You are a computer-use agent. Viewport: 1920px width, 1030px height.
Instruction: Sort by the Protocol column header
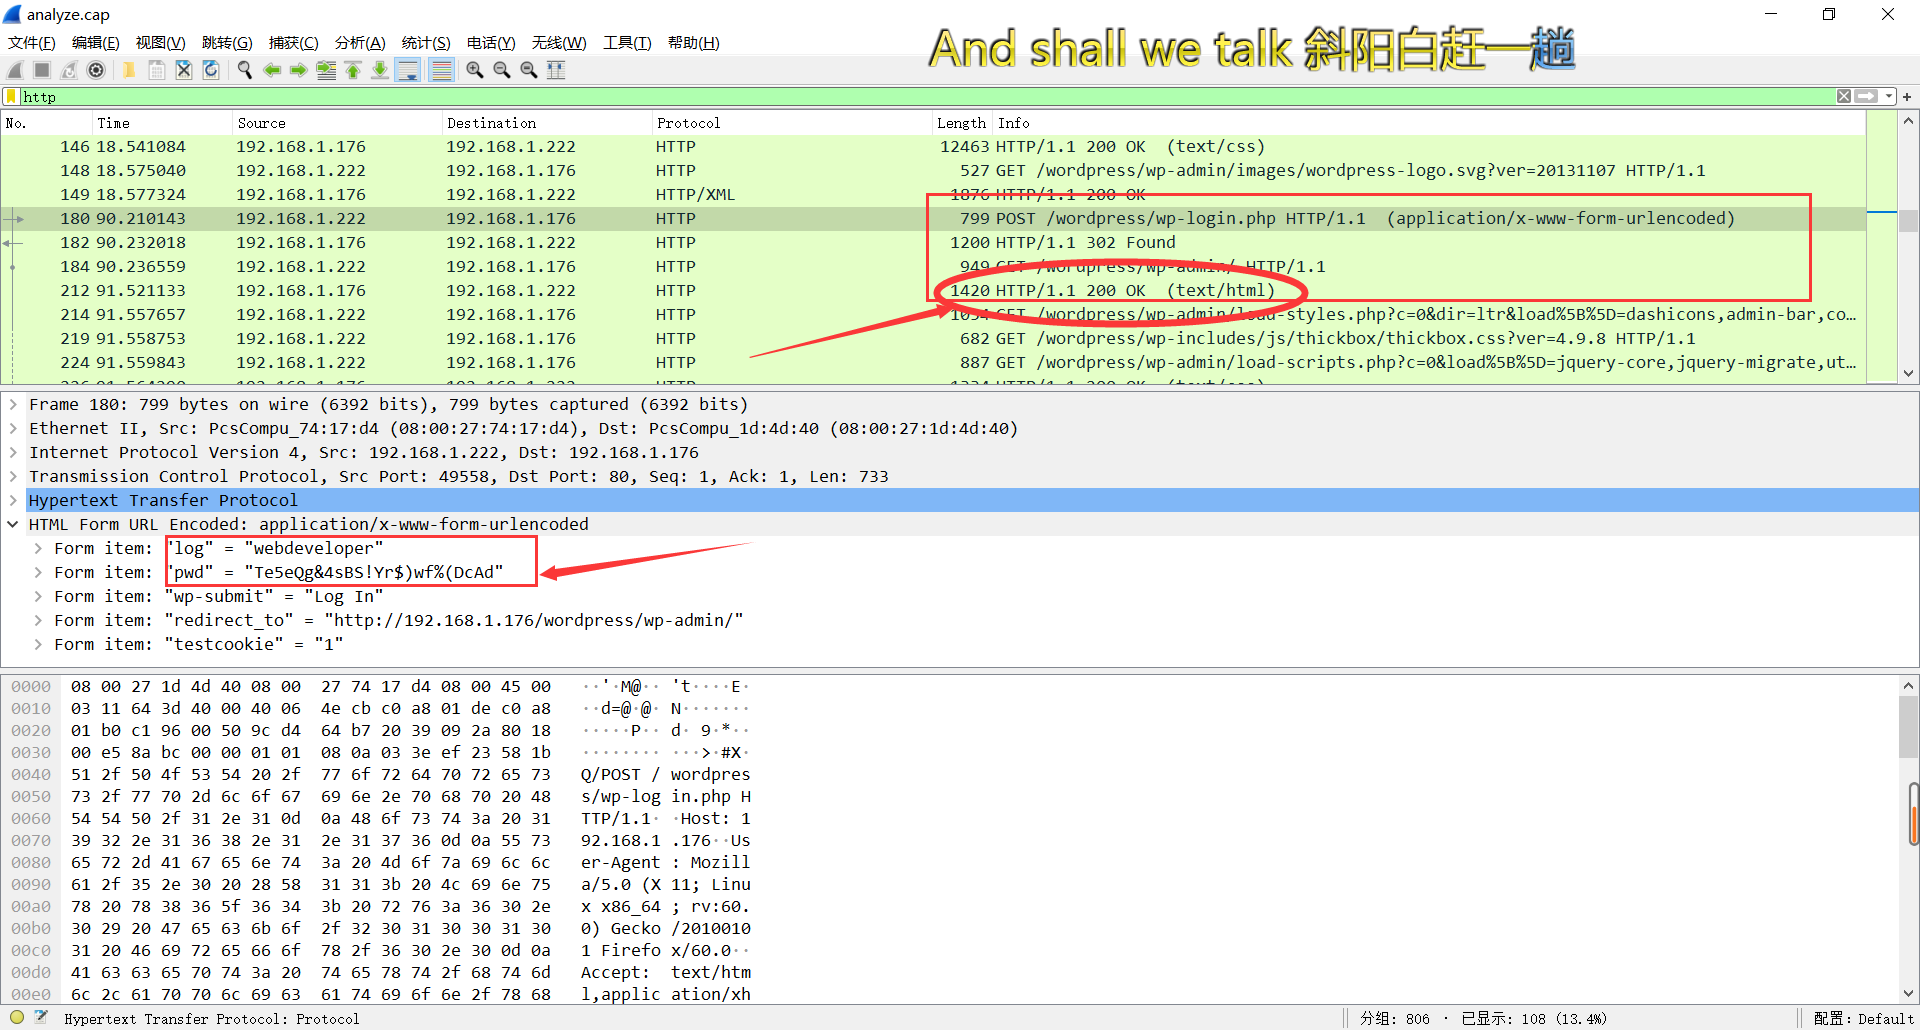point(792,123)
